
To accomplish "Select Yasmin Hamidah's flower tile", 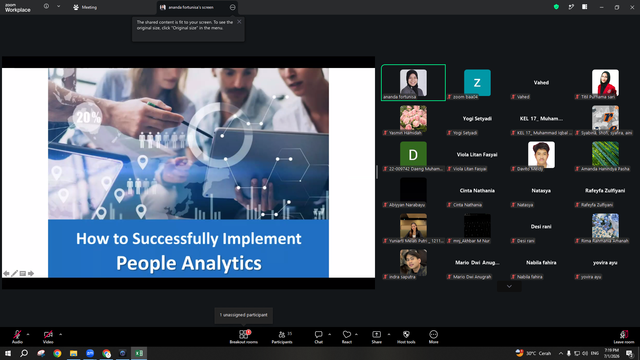I will [x=413, y=118].
